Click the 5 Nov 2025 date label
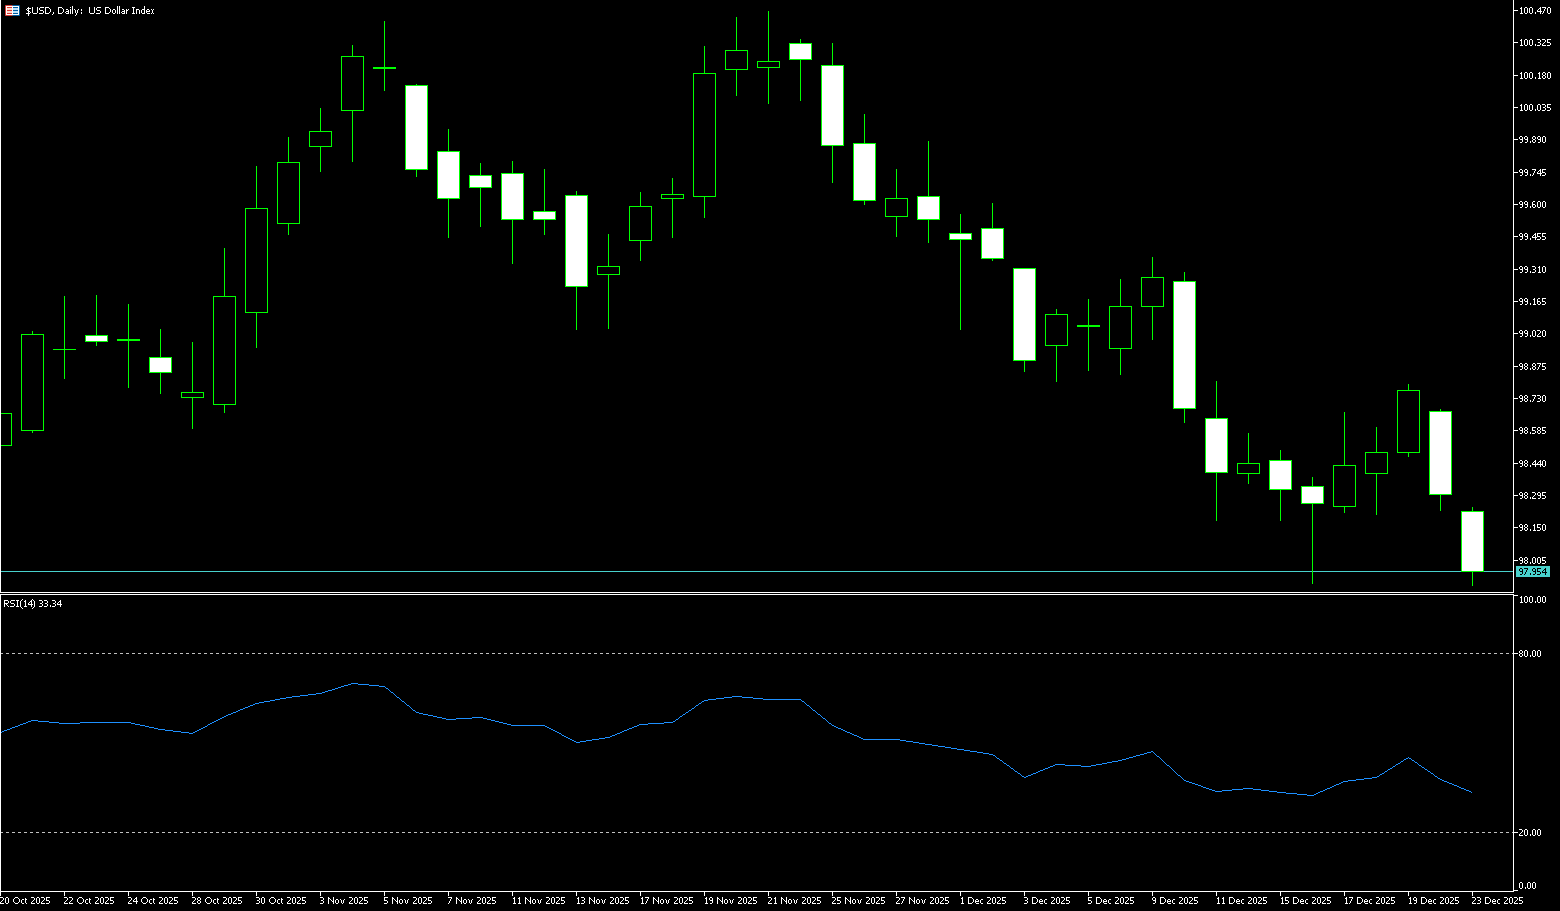This screenshot has height=911, width=1560. click(408, 901)
